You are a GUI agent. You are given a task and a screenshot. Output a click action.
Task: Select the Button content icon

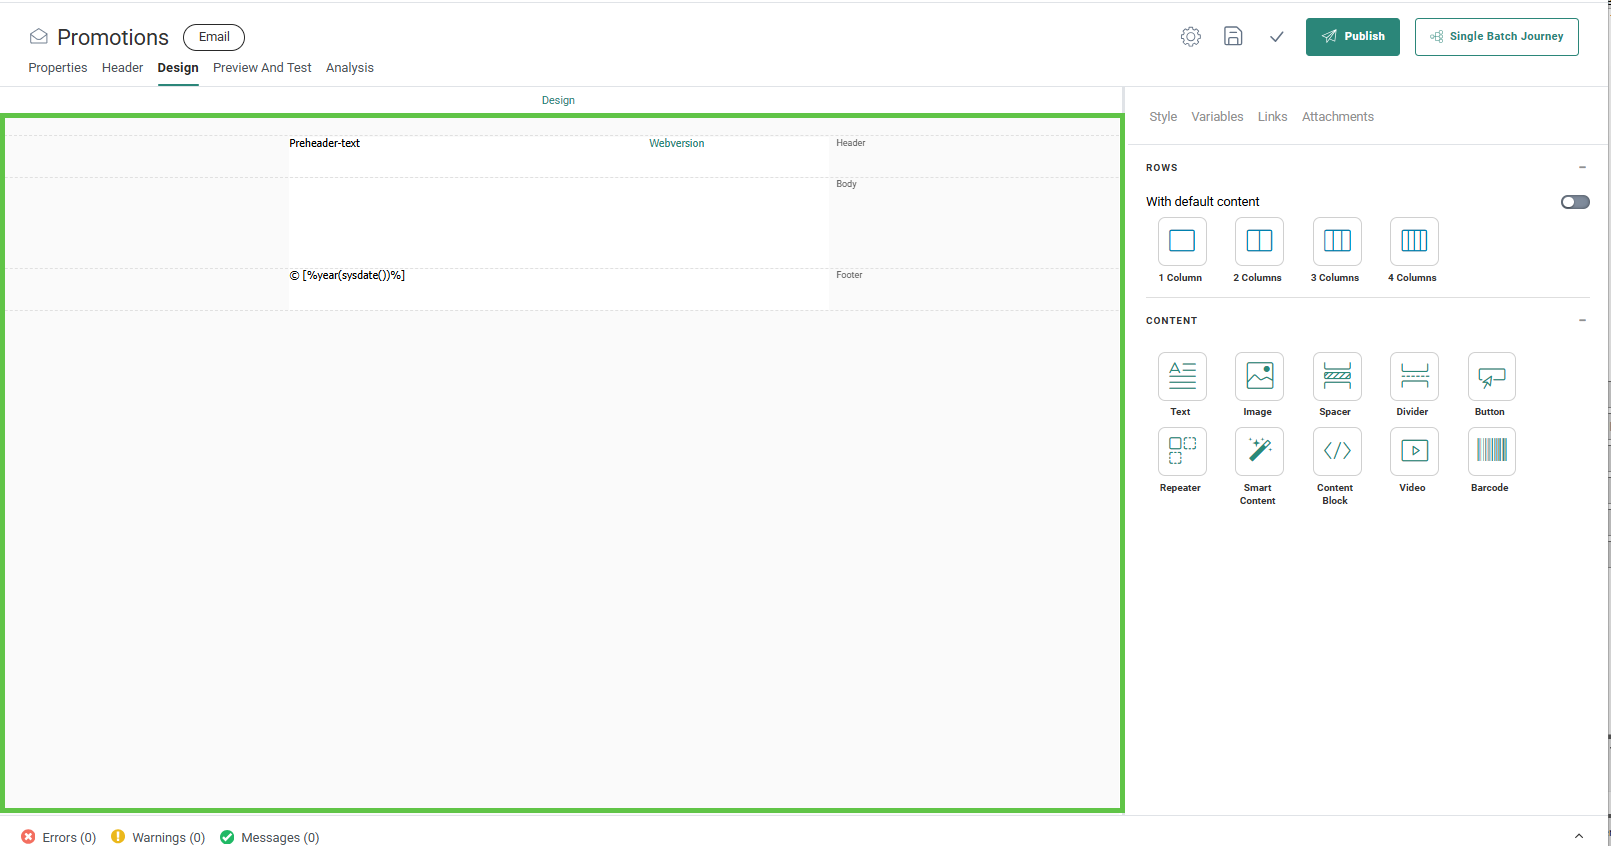pyautogui.click(x=1491, y=377)
